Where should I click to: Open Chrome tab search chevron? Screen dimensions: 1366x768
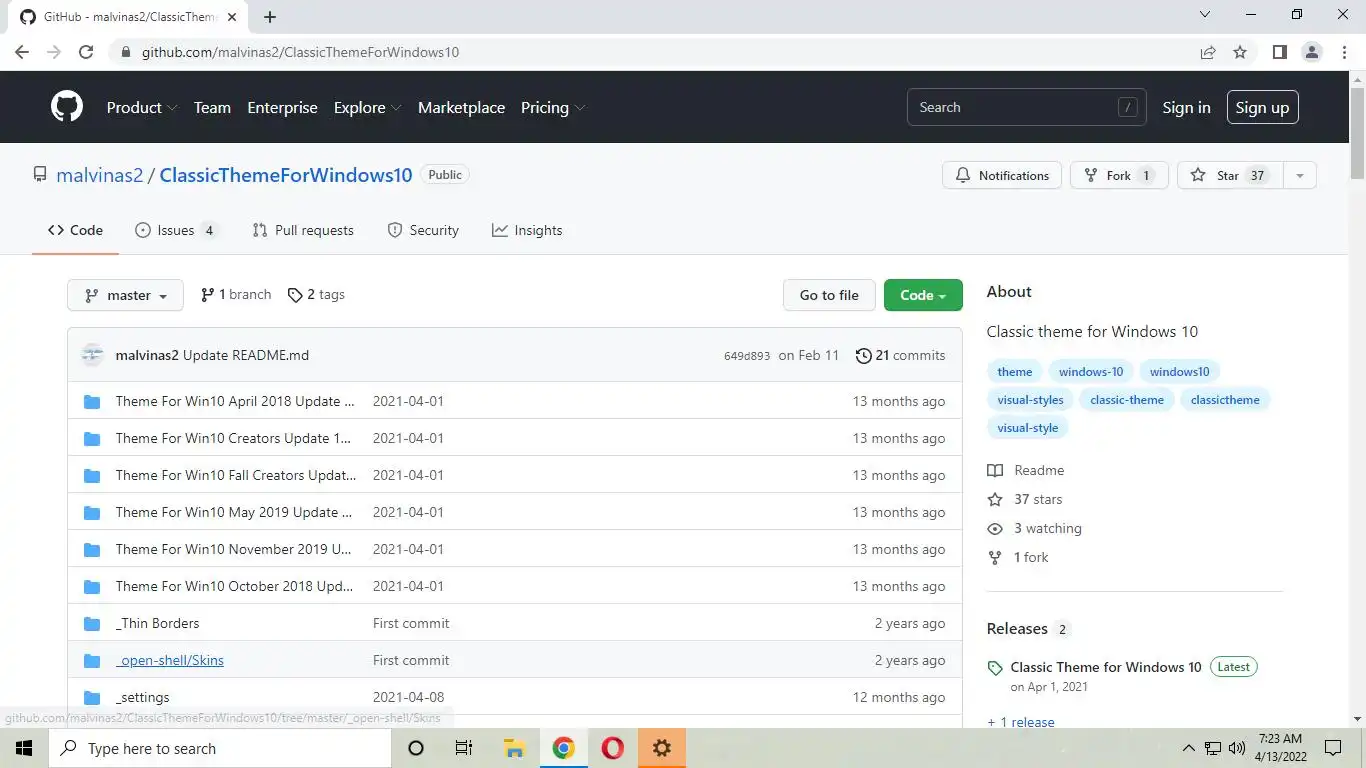(1205, 15)
